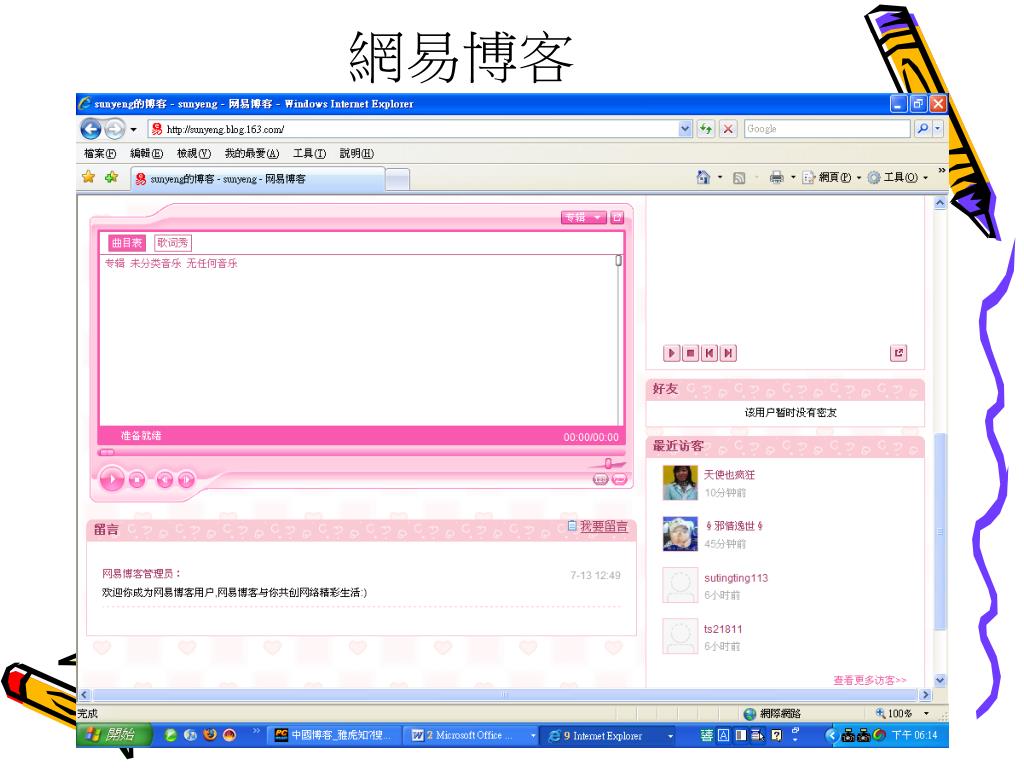1024x768 pixels.
Task: Expand the Print dropdown arrow
Action: point(793,177)
